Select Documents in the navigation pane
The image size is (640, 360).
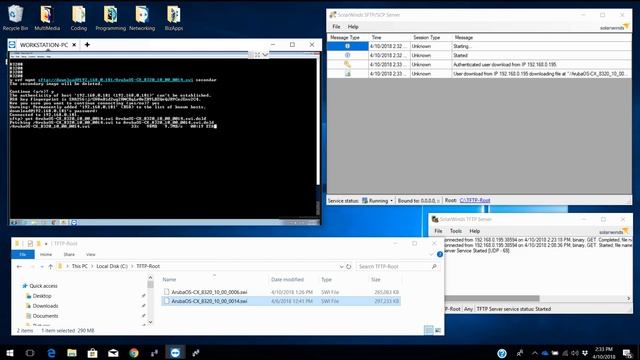45,316
